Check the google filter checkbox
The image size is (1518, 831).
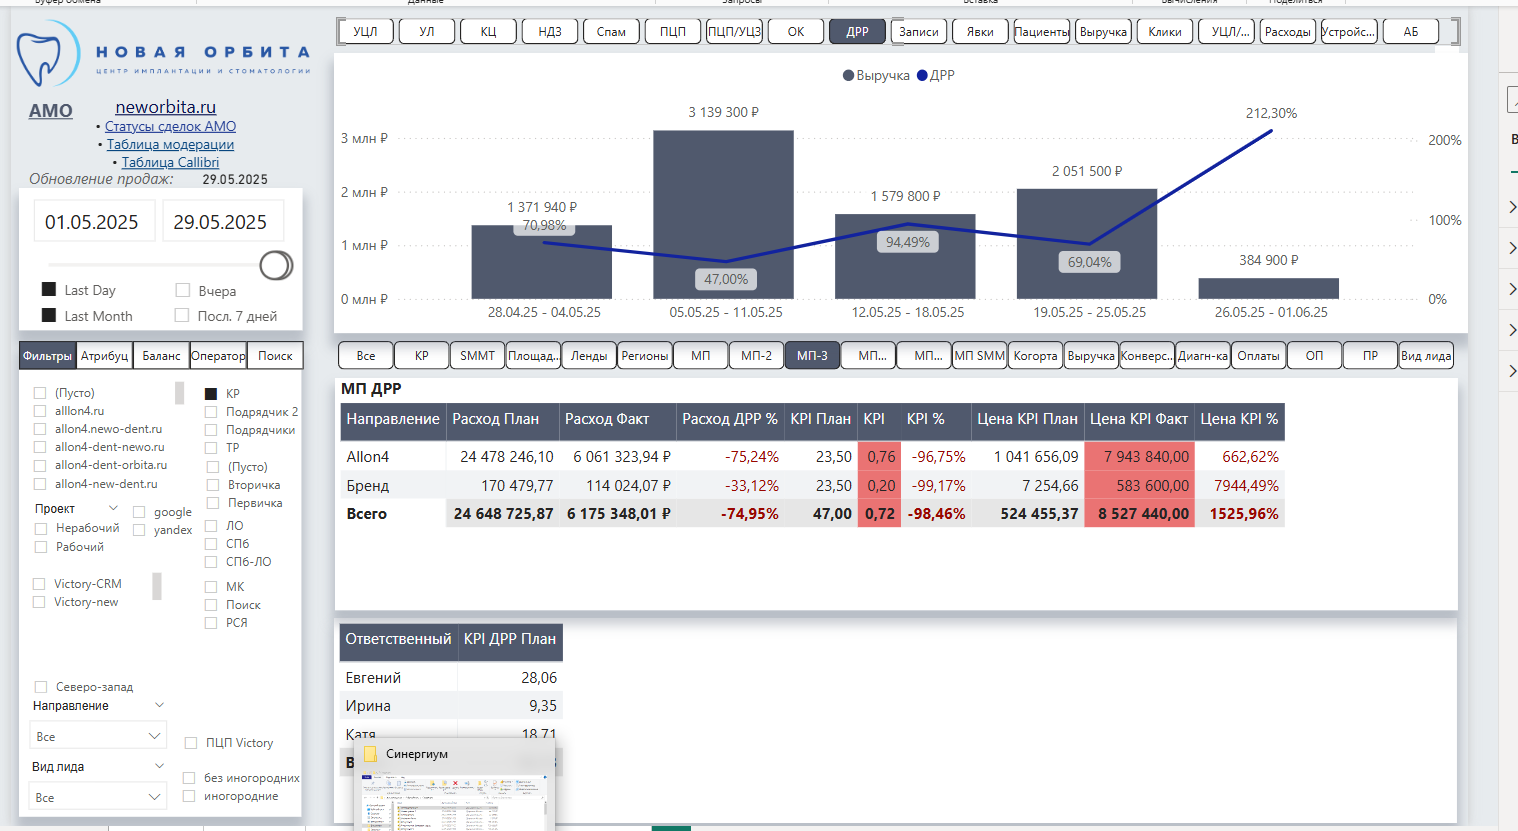[139, 512]
